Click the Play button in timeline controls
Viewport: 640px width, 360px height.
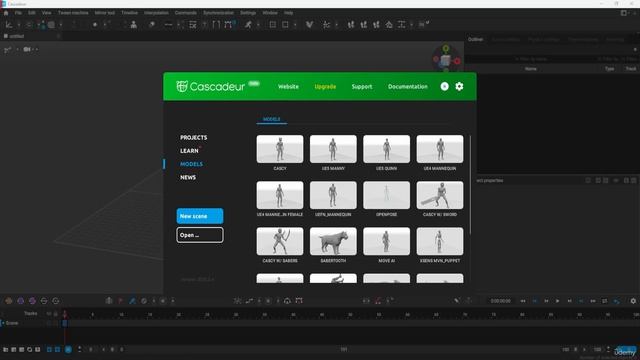coord(558,301)
